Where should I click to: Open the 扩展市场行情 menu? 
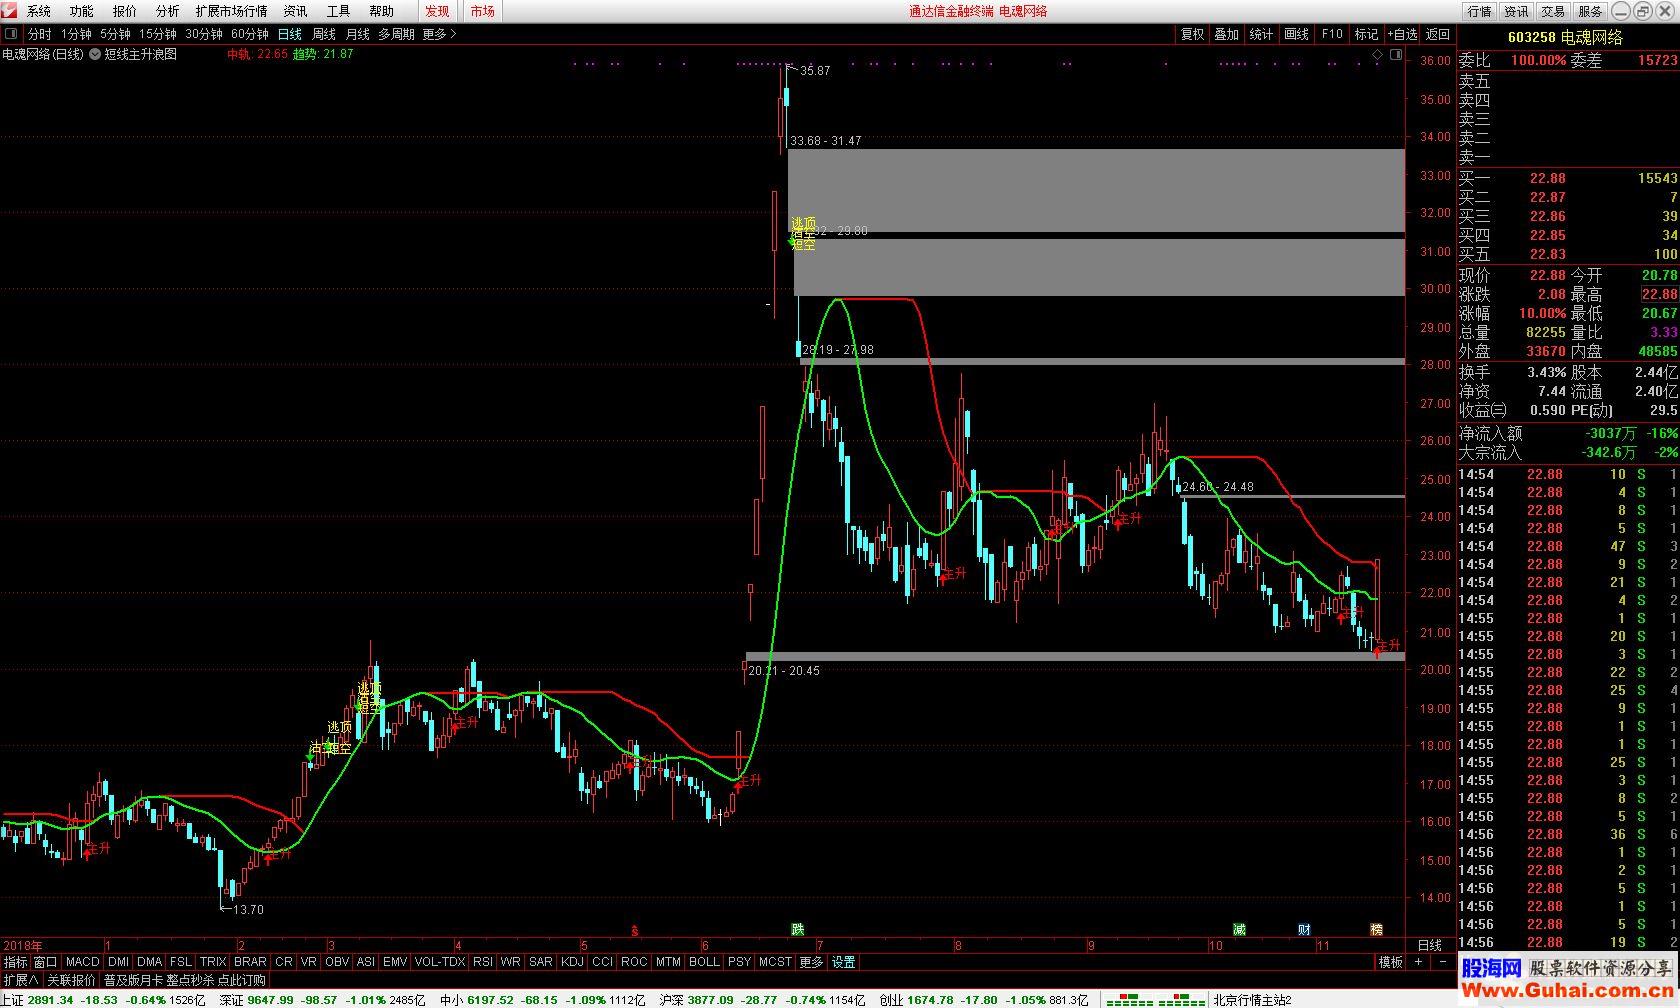[232, 11]
